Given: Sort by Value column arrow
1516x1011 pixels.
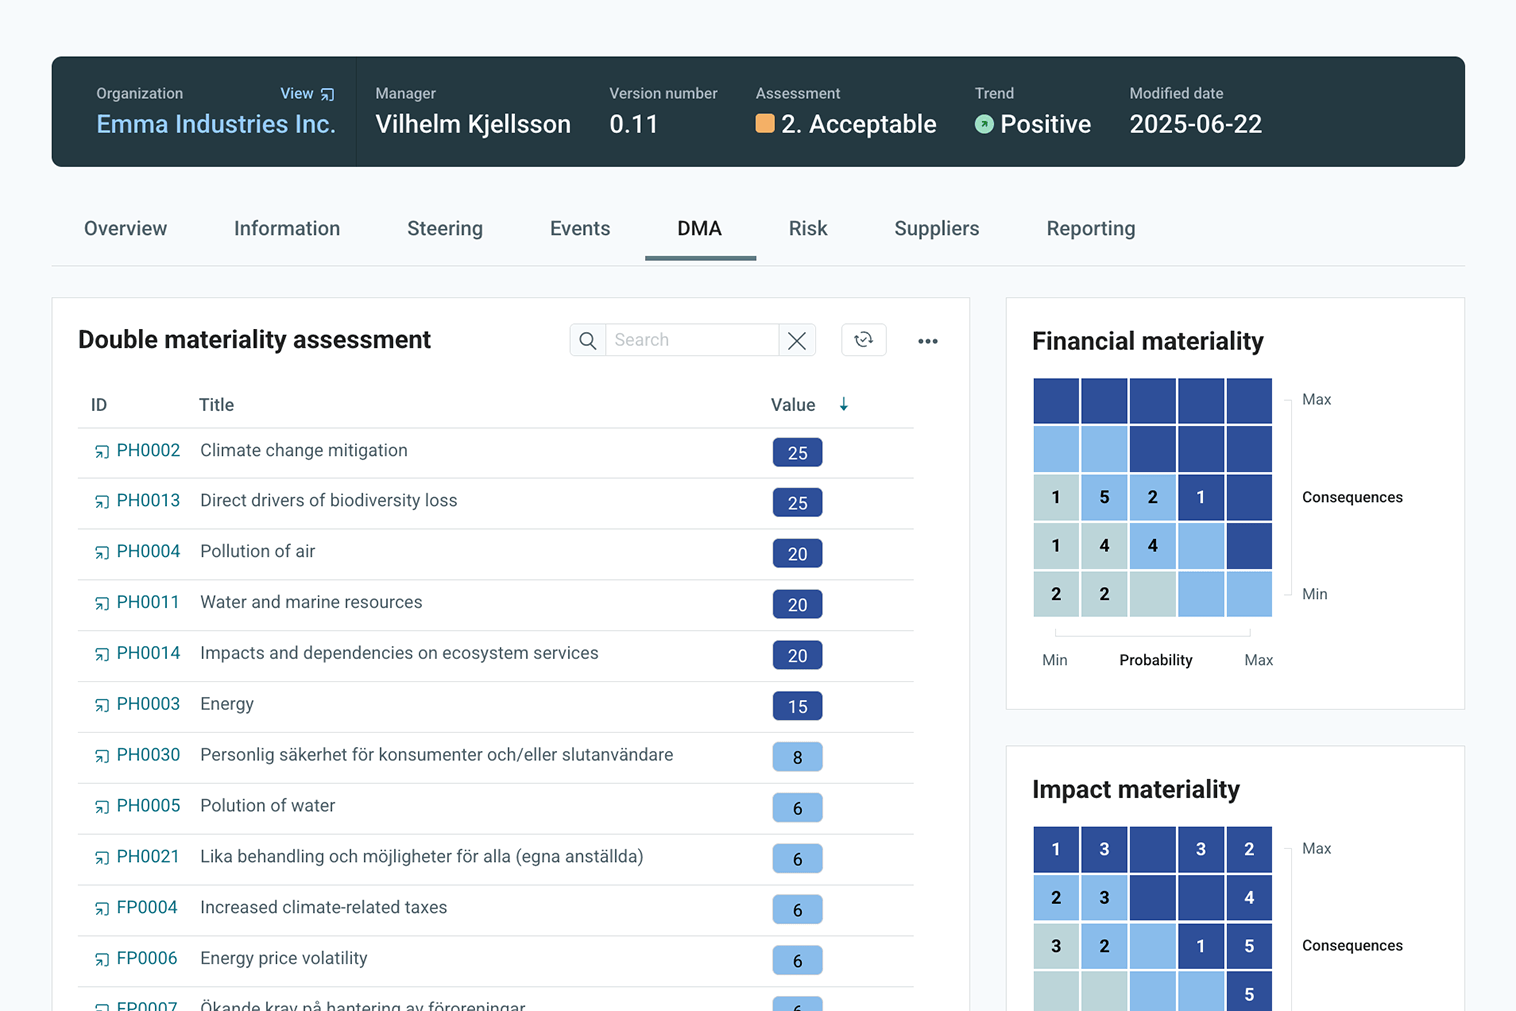Looking at the screenshot, I should pyautogui.click(x=844, y=405).
